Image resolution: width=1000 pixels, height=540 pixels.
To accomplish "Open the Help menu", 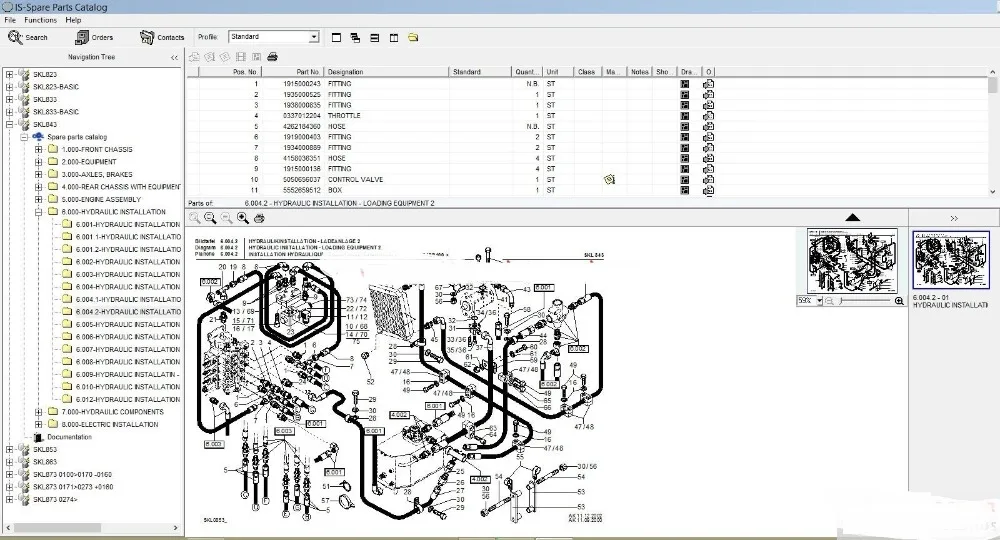I will (x=73, y=20).
